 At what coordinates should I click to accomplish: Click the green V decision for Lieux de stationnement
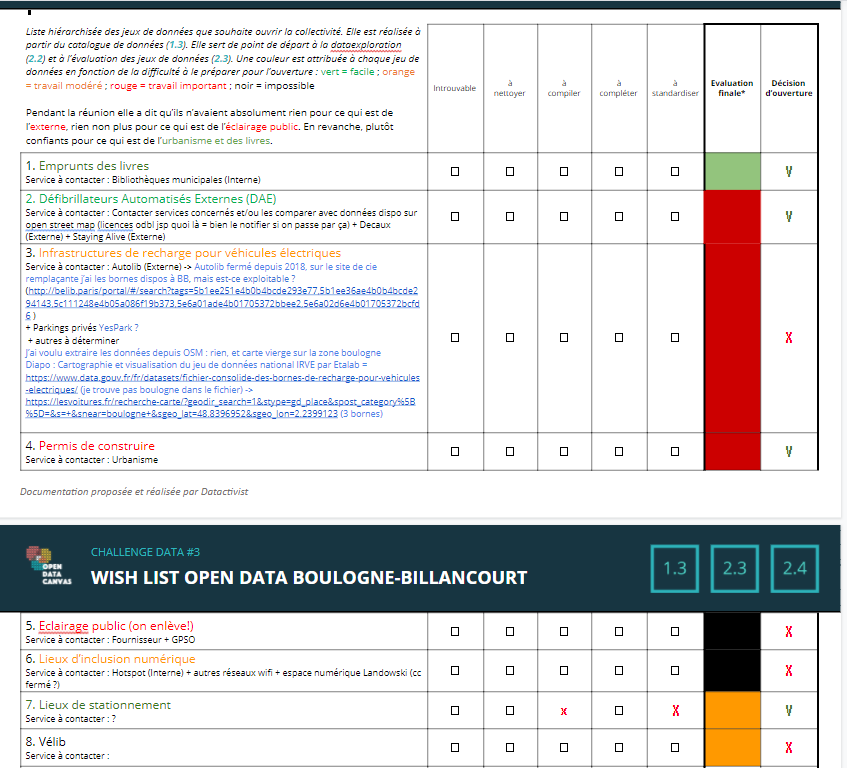coord(789,711)
